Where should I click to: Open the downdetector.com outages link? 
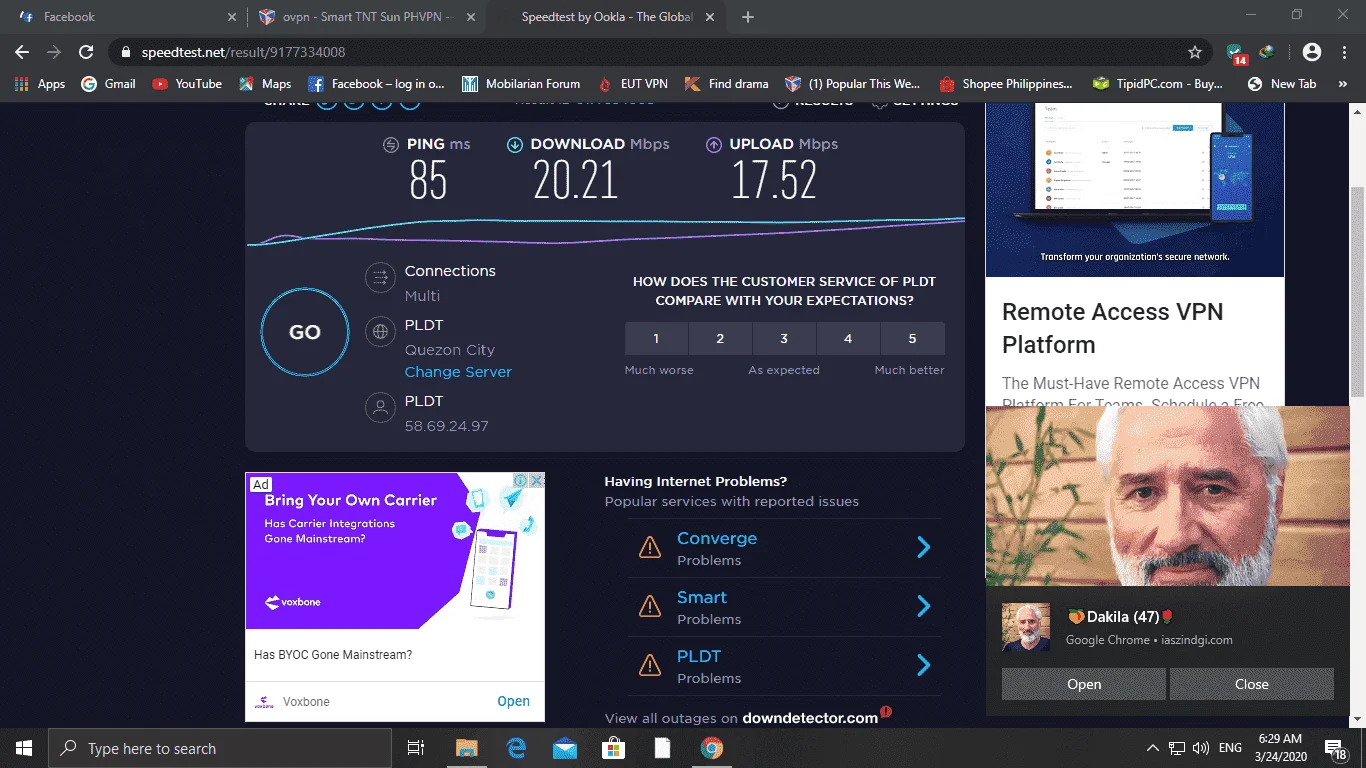pyautogui.click(x=810, y=718)
